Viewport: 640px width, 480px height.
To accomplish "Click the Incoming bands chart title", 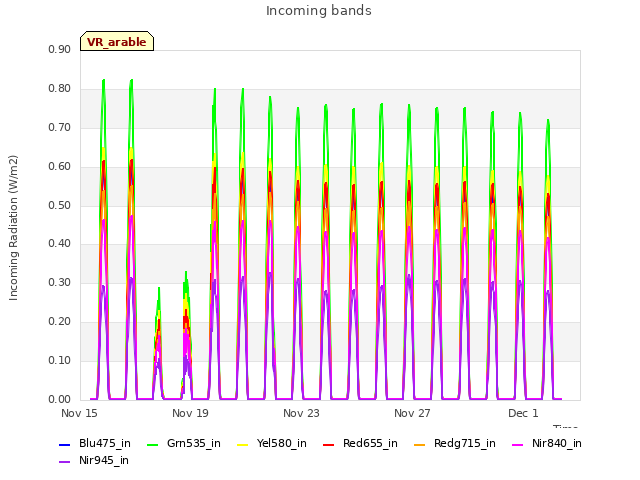I will click(x=319, y=11).
